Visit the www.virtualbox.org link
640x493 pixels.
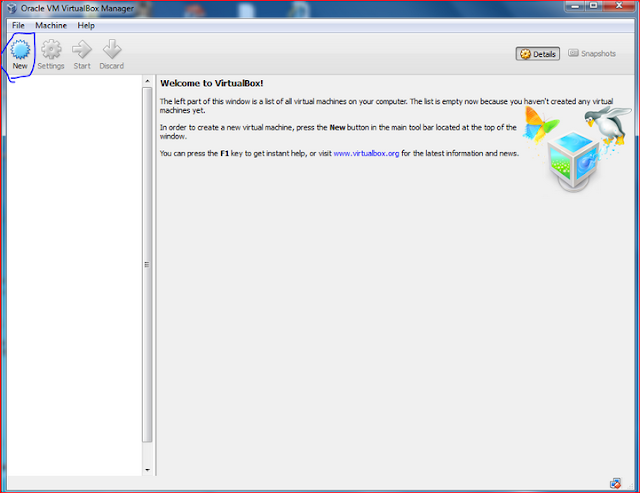[x=366, y=153]
